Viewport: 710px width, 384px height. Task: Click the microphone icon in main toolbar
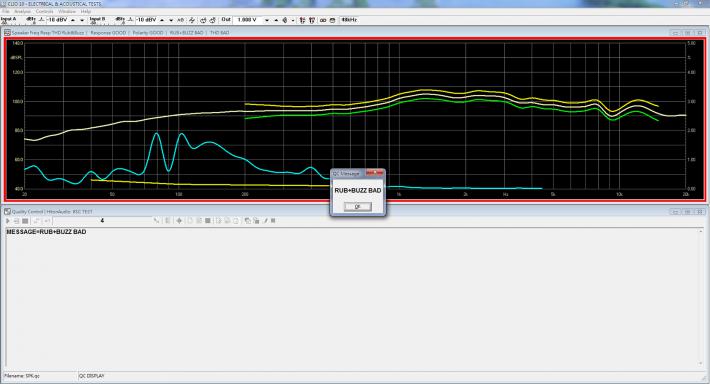coord(285,20)
